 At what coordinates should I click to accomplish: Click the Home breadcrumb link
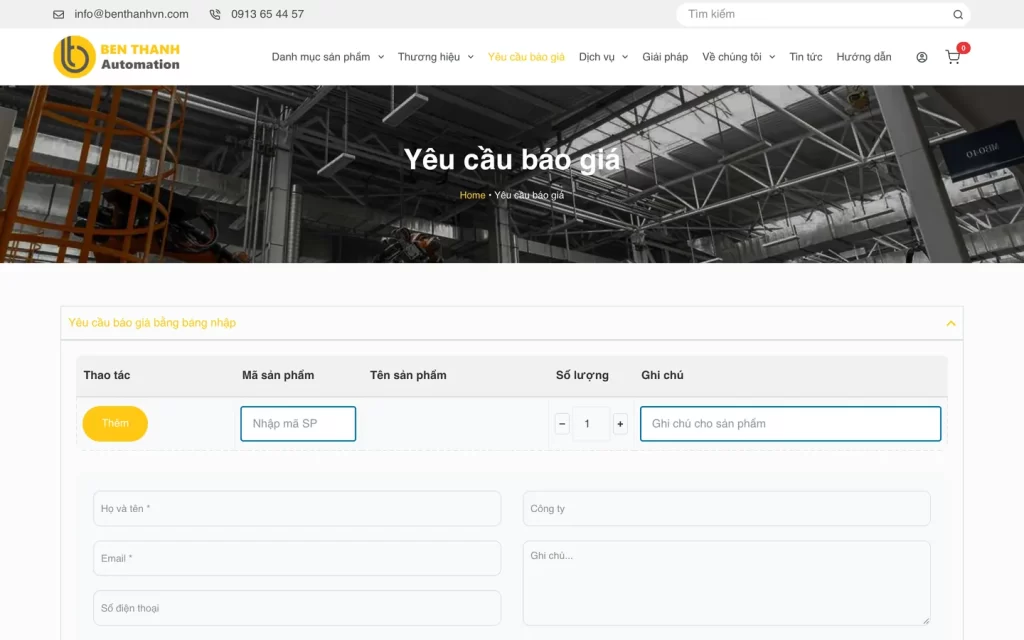tap(472, 195)
